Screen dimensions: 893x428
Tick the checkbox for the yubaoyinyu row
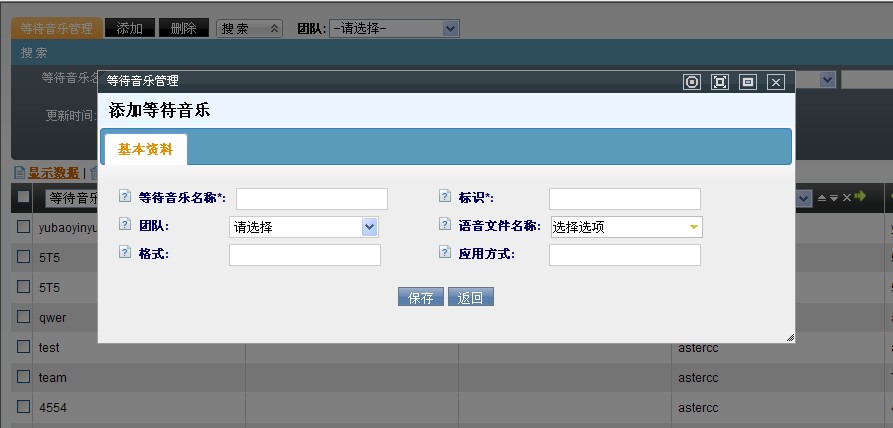tap(23, 227)
